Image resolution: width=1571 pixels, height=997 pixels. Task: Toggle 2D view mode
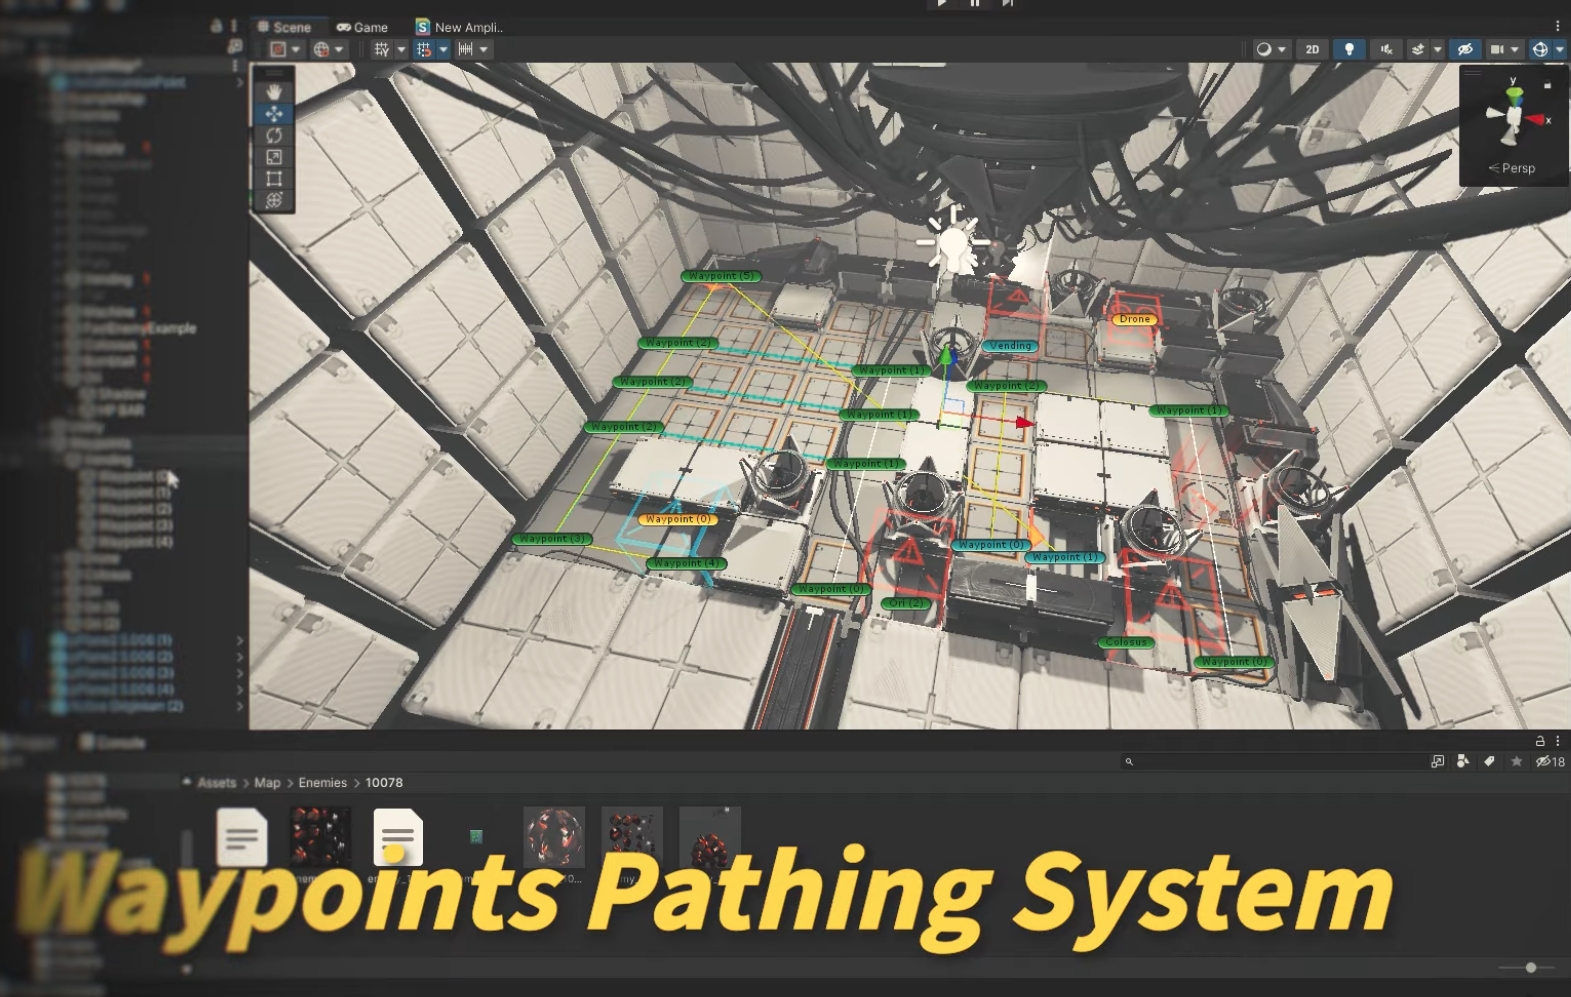pyautogui.click(x=1312, y=49)
